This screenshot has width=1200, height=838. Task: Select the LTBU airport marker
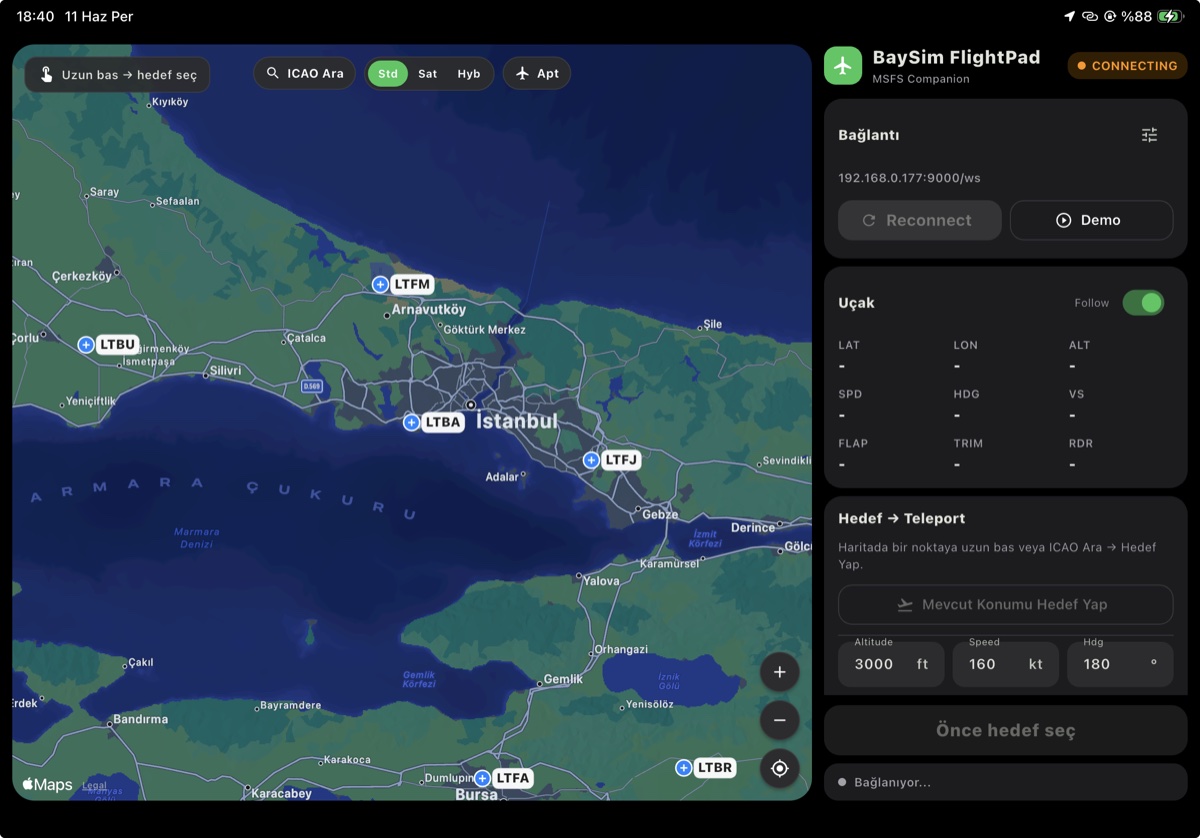point(108,345)
